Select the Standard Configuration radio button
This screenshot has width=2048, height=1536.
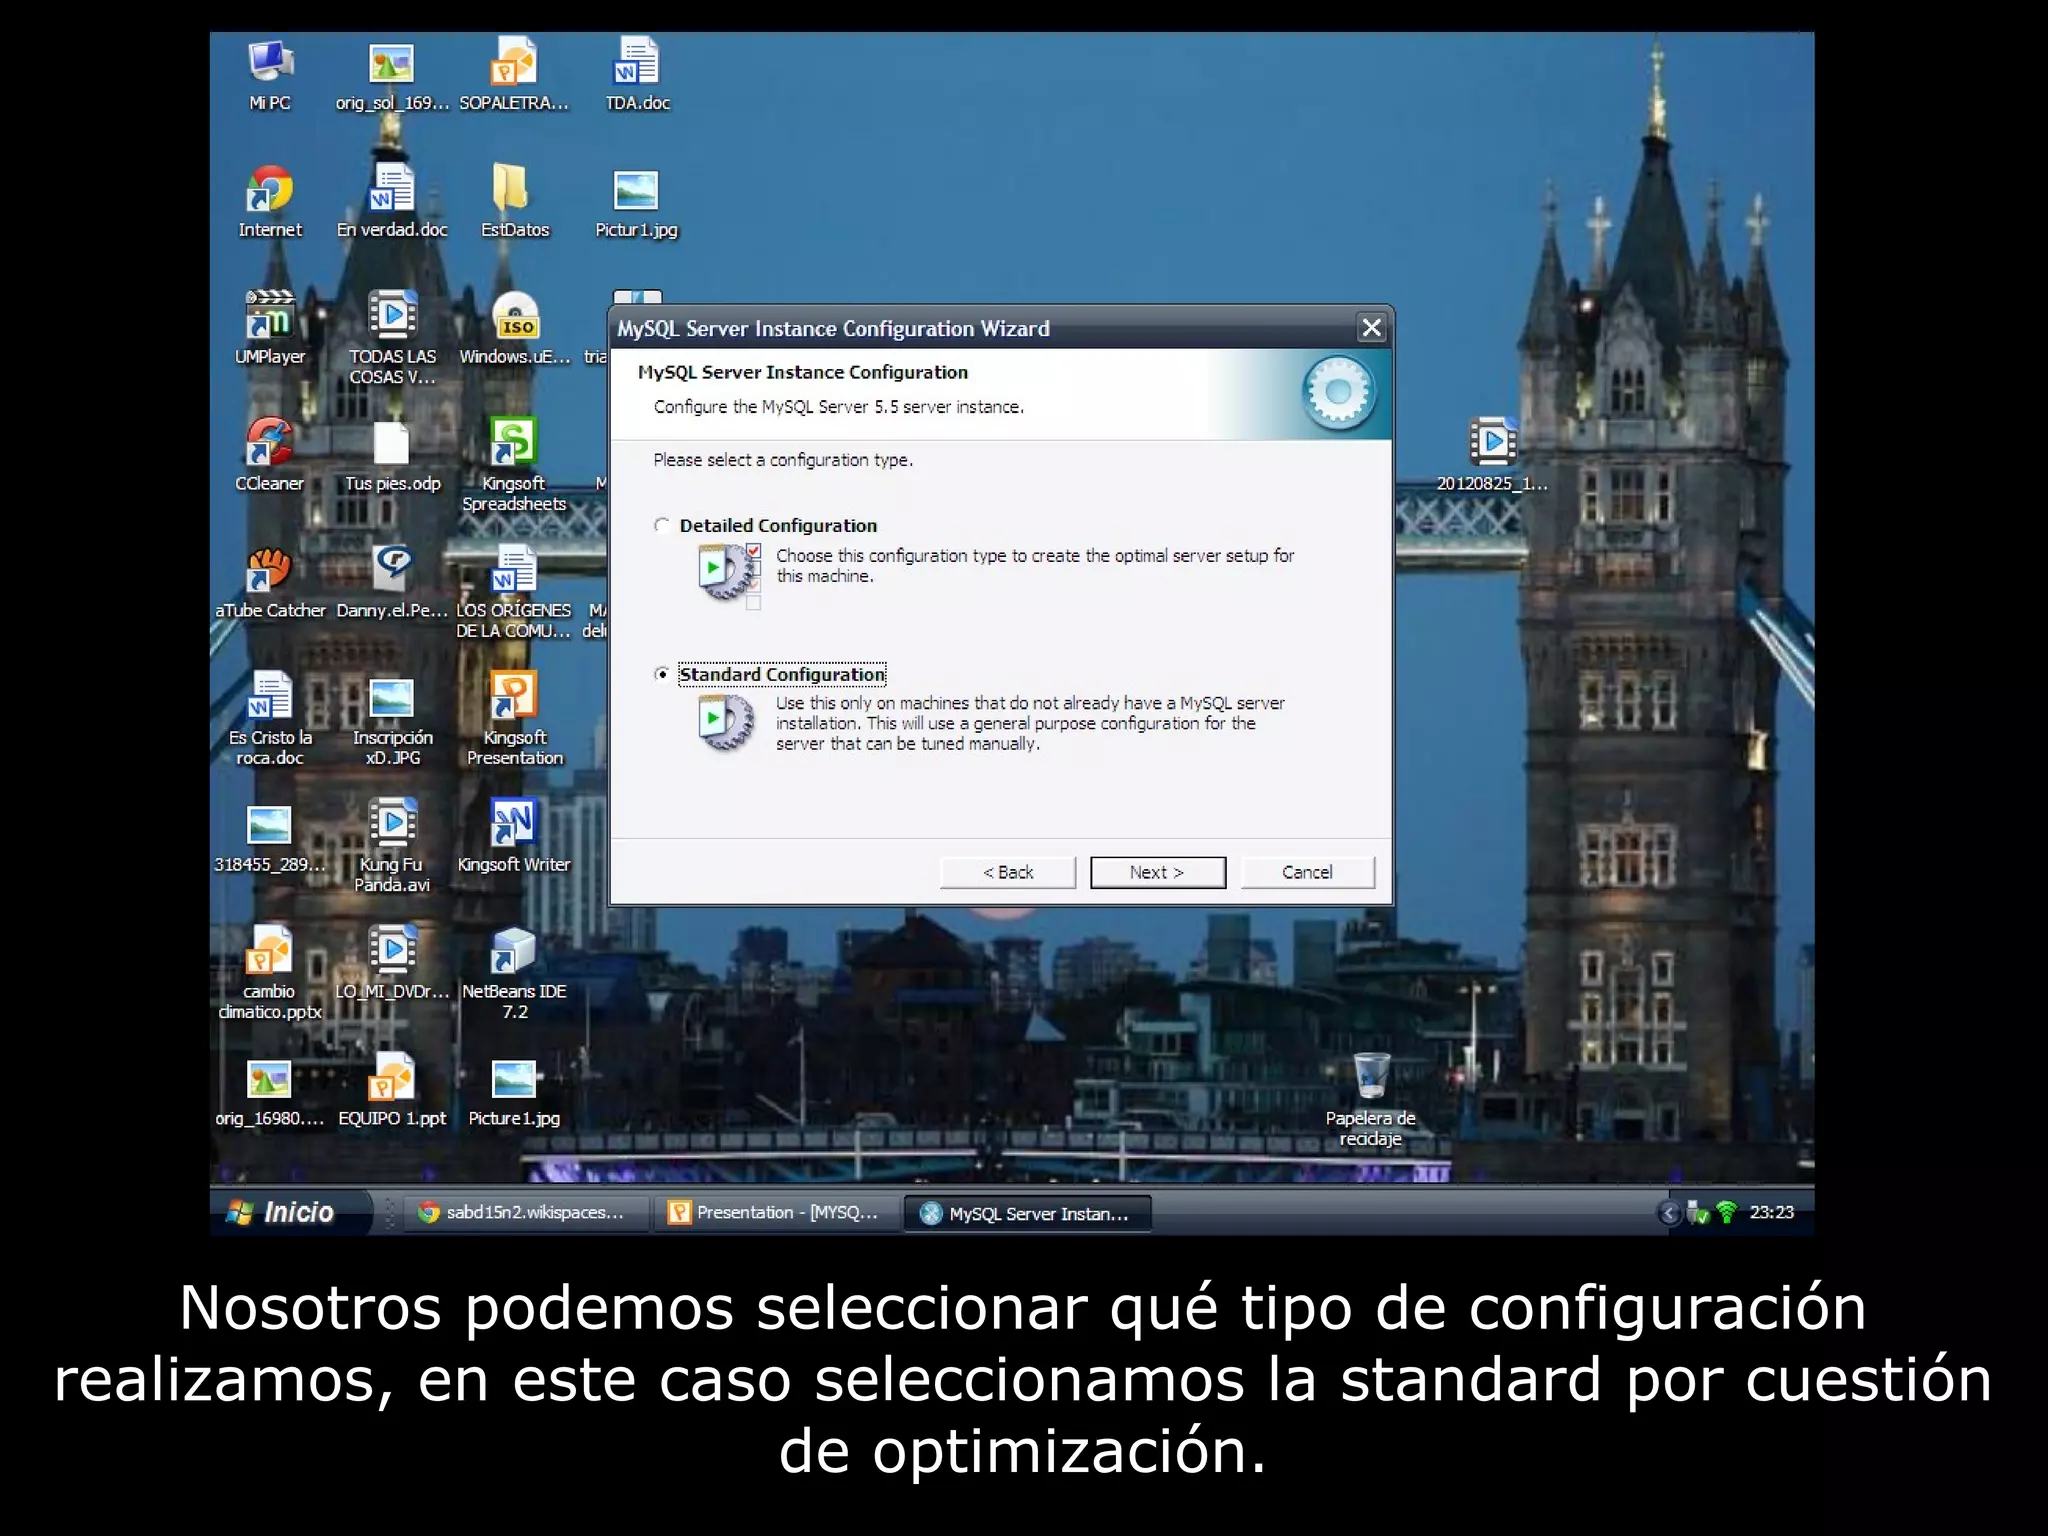pyautogui.click(x=661, y=674)
